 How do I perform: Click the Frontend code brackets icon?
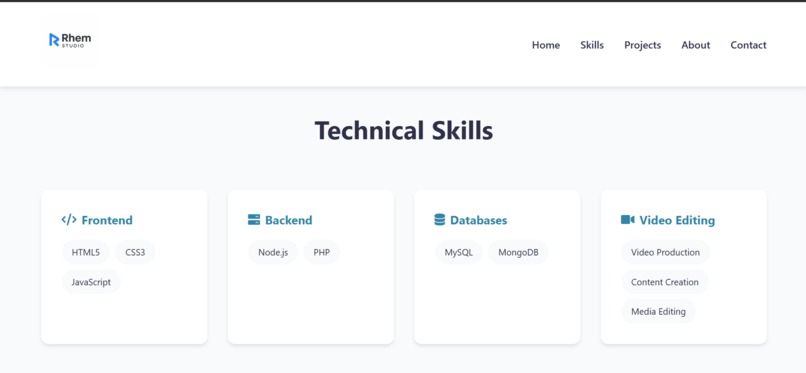[69, 220]
